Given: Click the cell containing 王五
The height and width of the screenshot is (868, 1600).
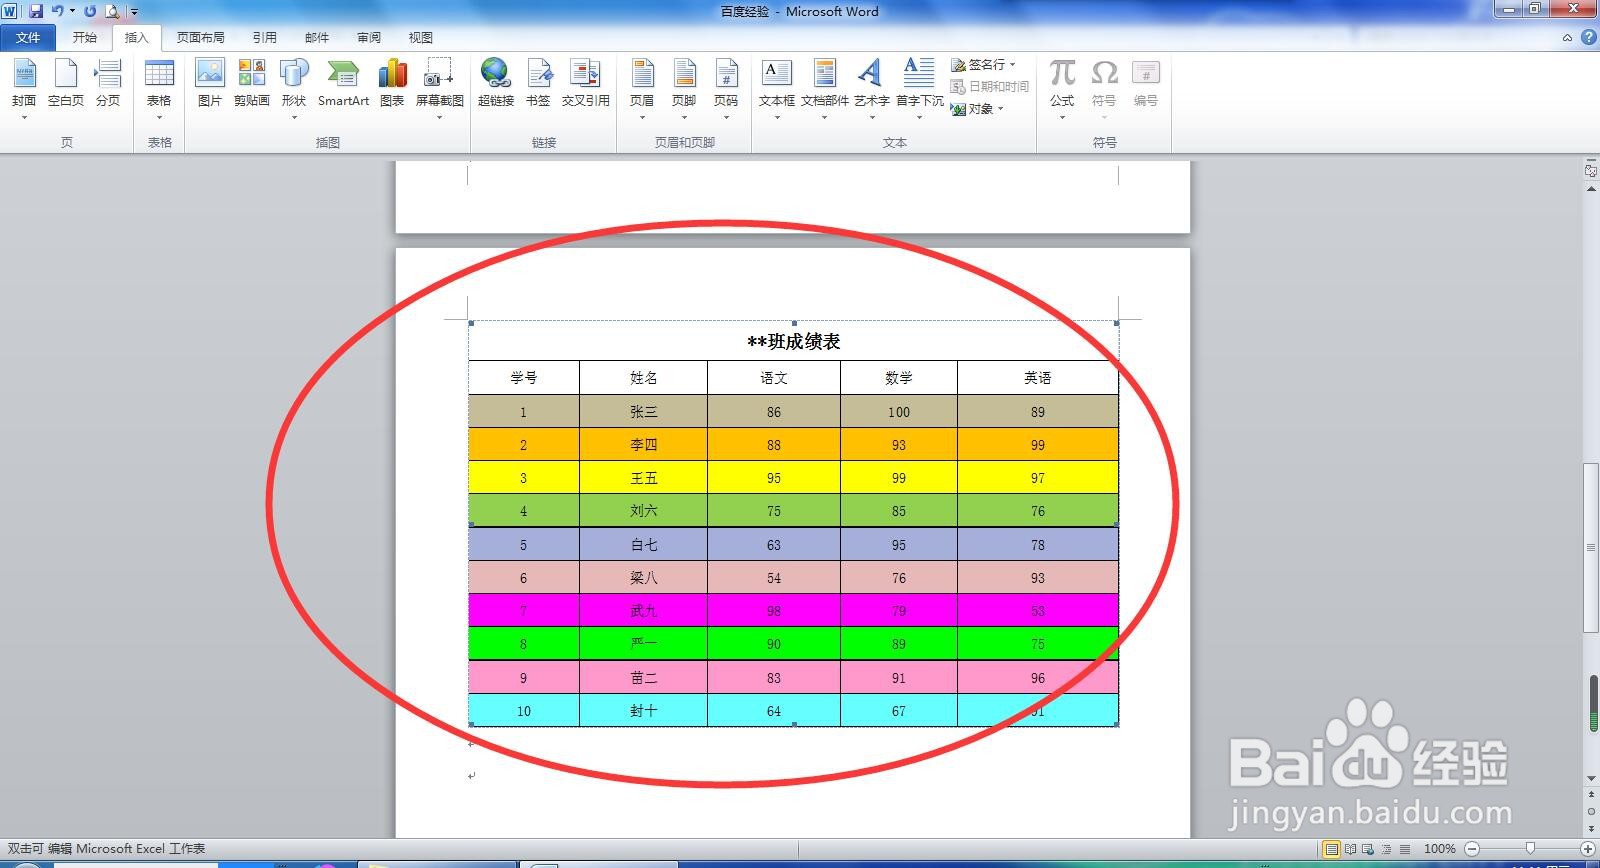Looking at the screenshot, I should [x=644, y=478].
